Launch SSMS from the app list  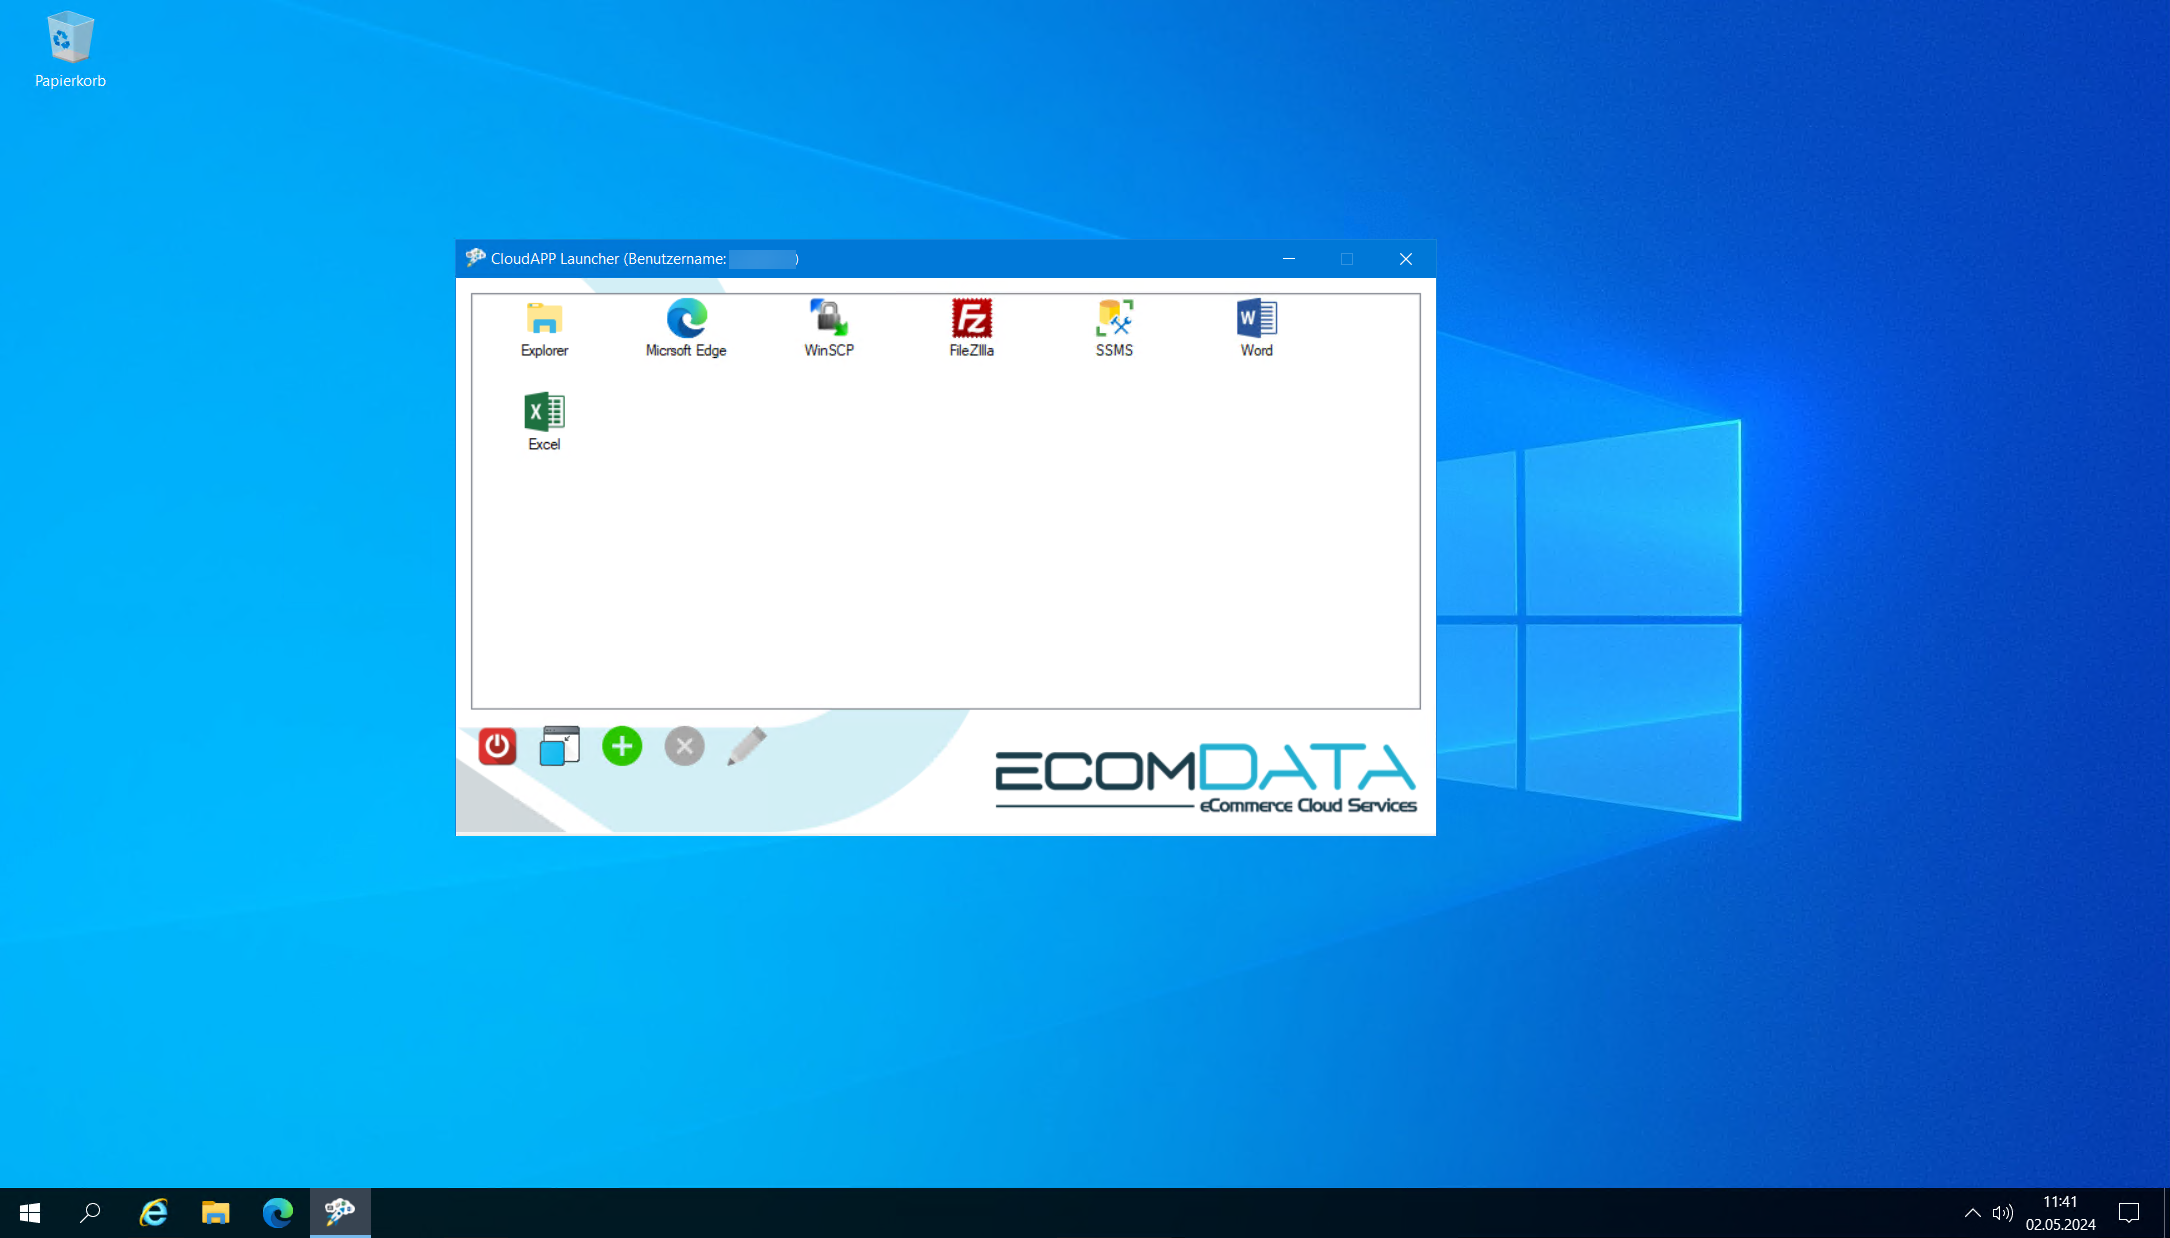coord(1114,329)
